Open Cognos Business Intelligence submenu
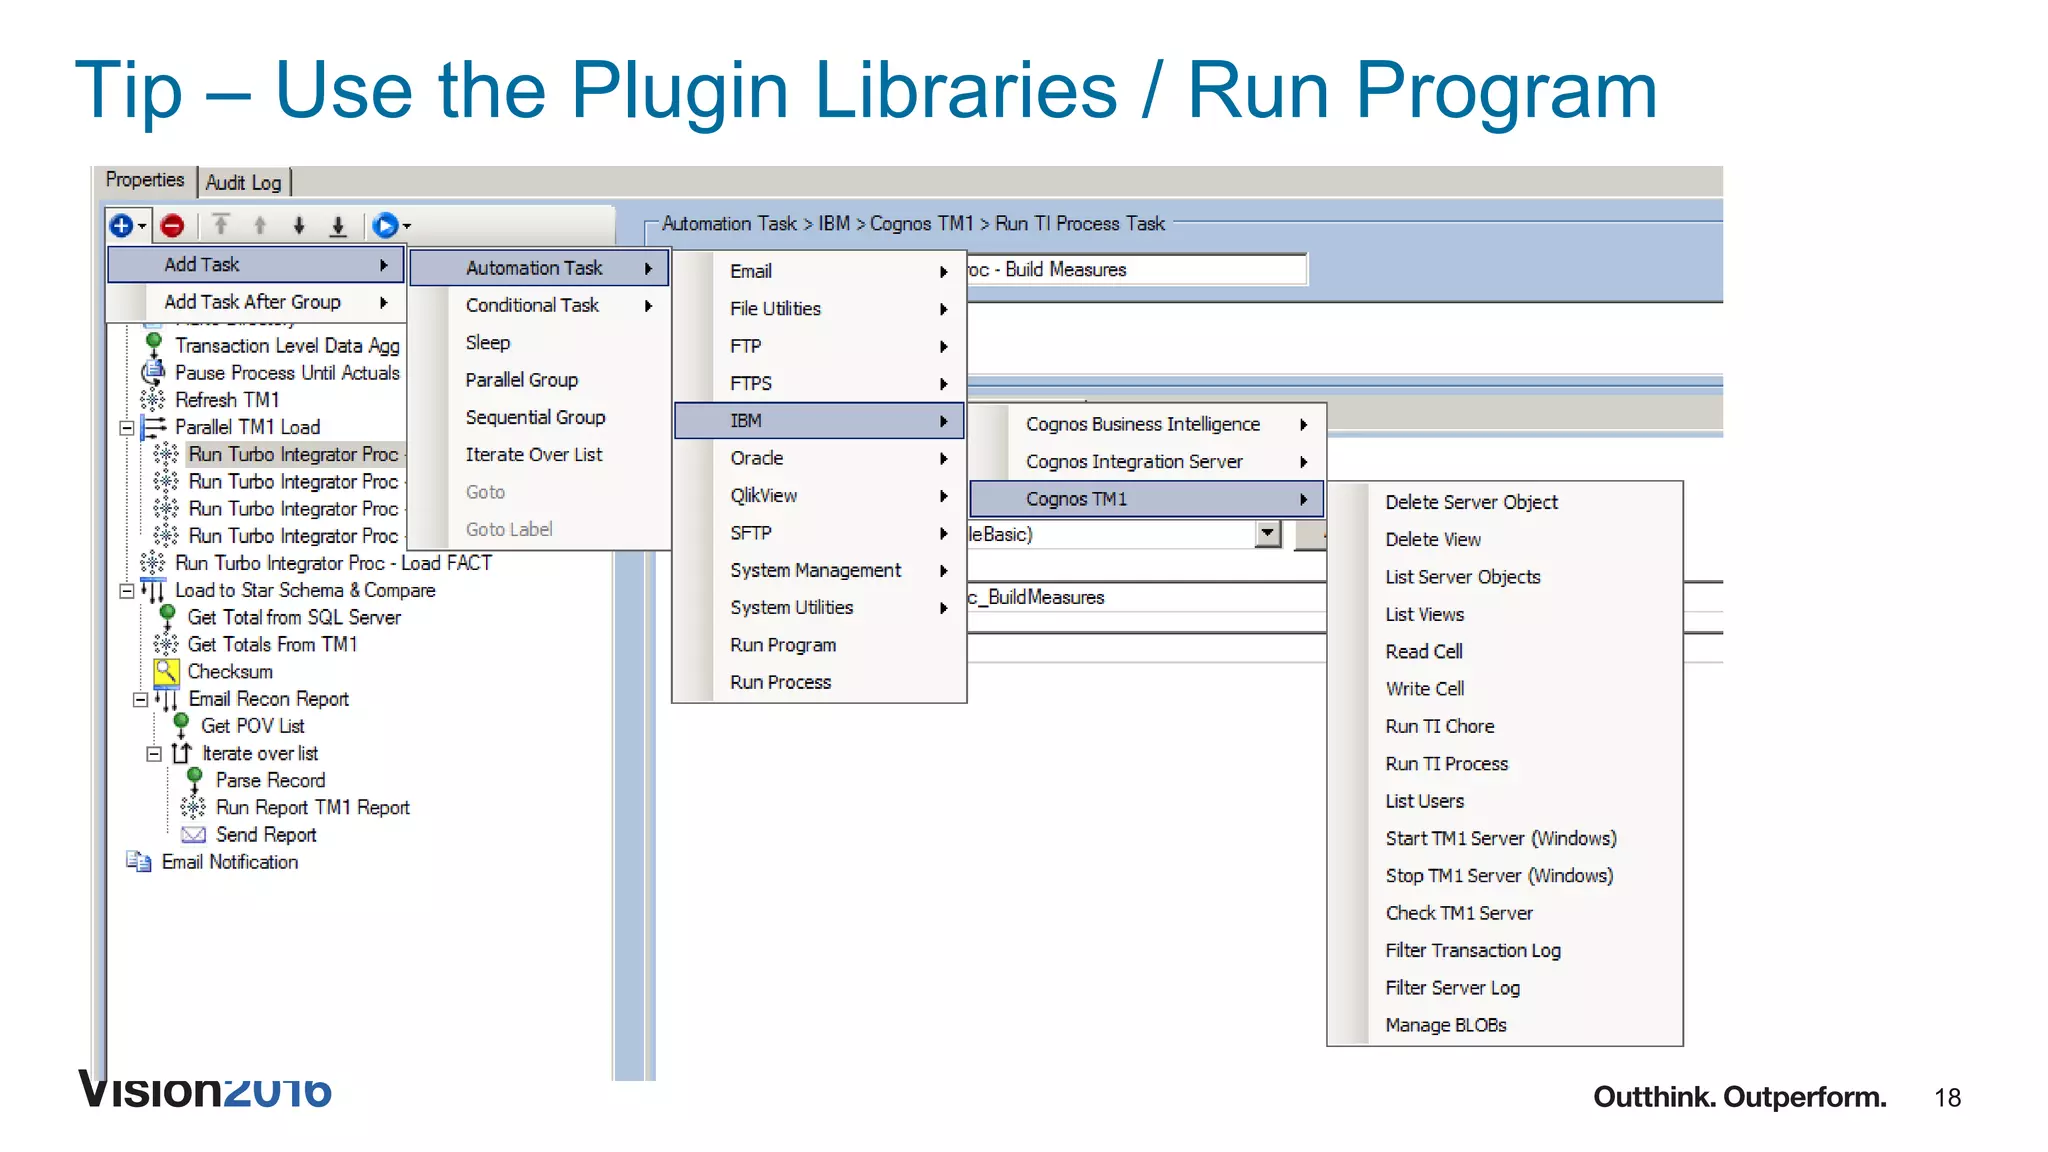This screenshot has height=1152, width=2048. click(x=1147, y=424)
